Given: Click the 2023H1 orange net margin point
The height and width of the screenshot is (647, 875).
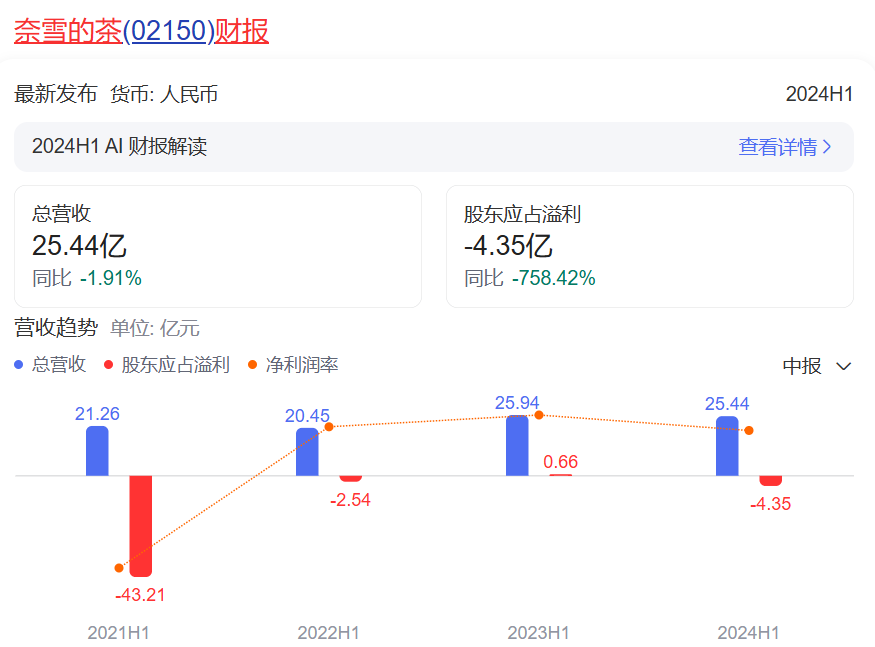Looking at the screenshot, I should point(539,414).
